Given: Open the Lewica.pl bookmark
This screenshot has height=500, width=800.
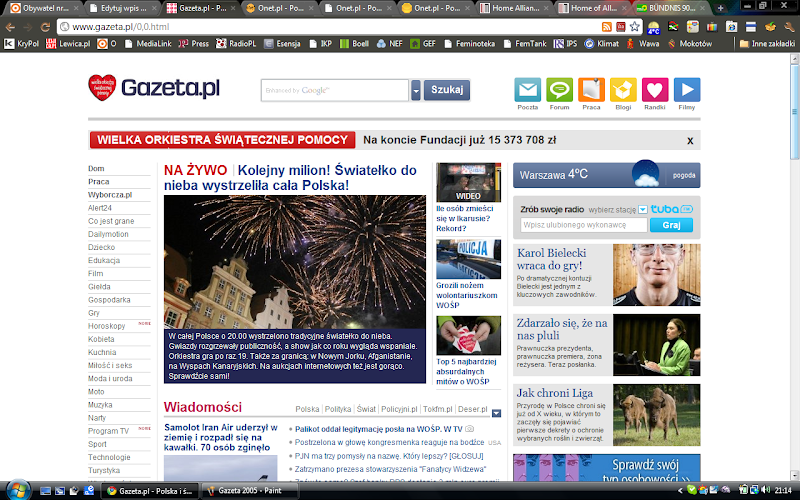Looking at the screenshot, I should (68, 44).
